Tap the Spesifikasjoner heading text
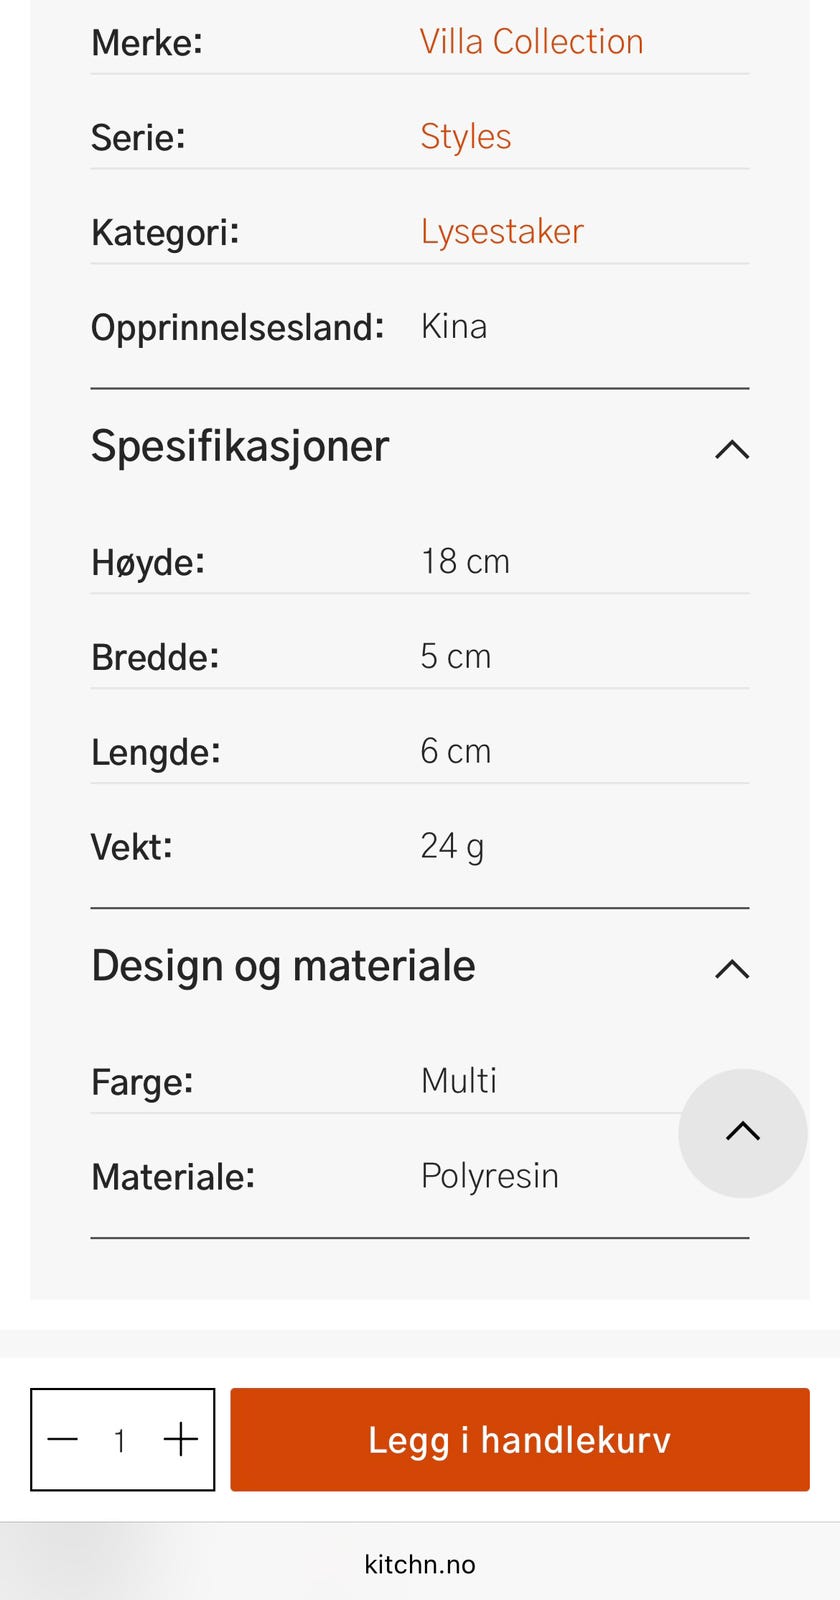This screenshot has width=840, height=1600. coord(240,446)
